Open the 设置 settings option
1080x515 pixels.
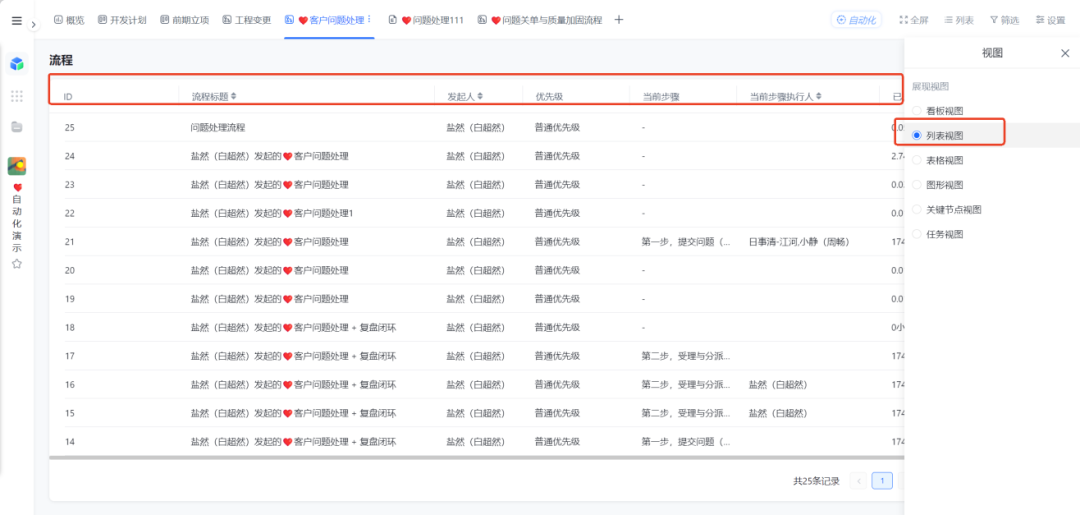click(1050, 20)
